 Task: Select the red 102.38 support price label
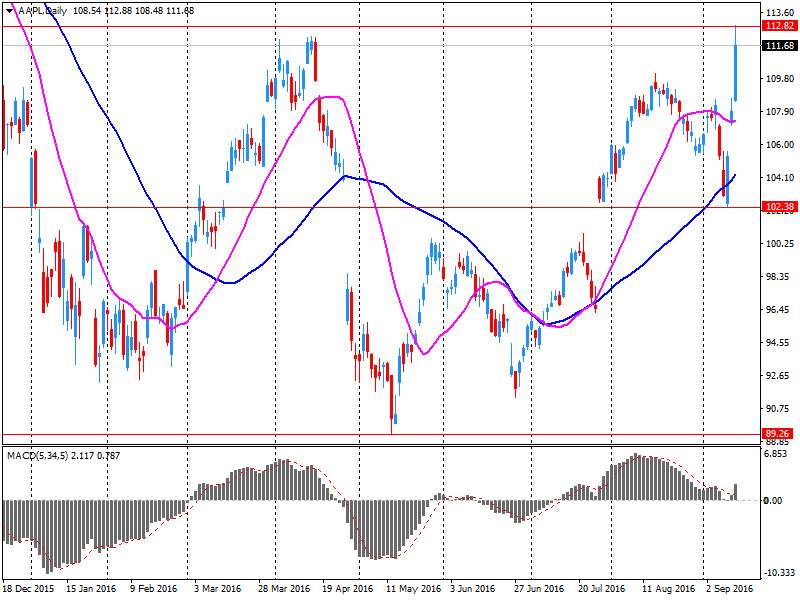[x=780, y=207]
